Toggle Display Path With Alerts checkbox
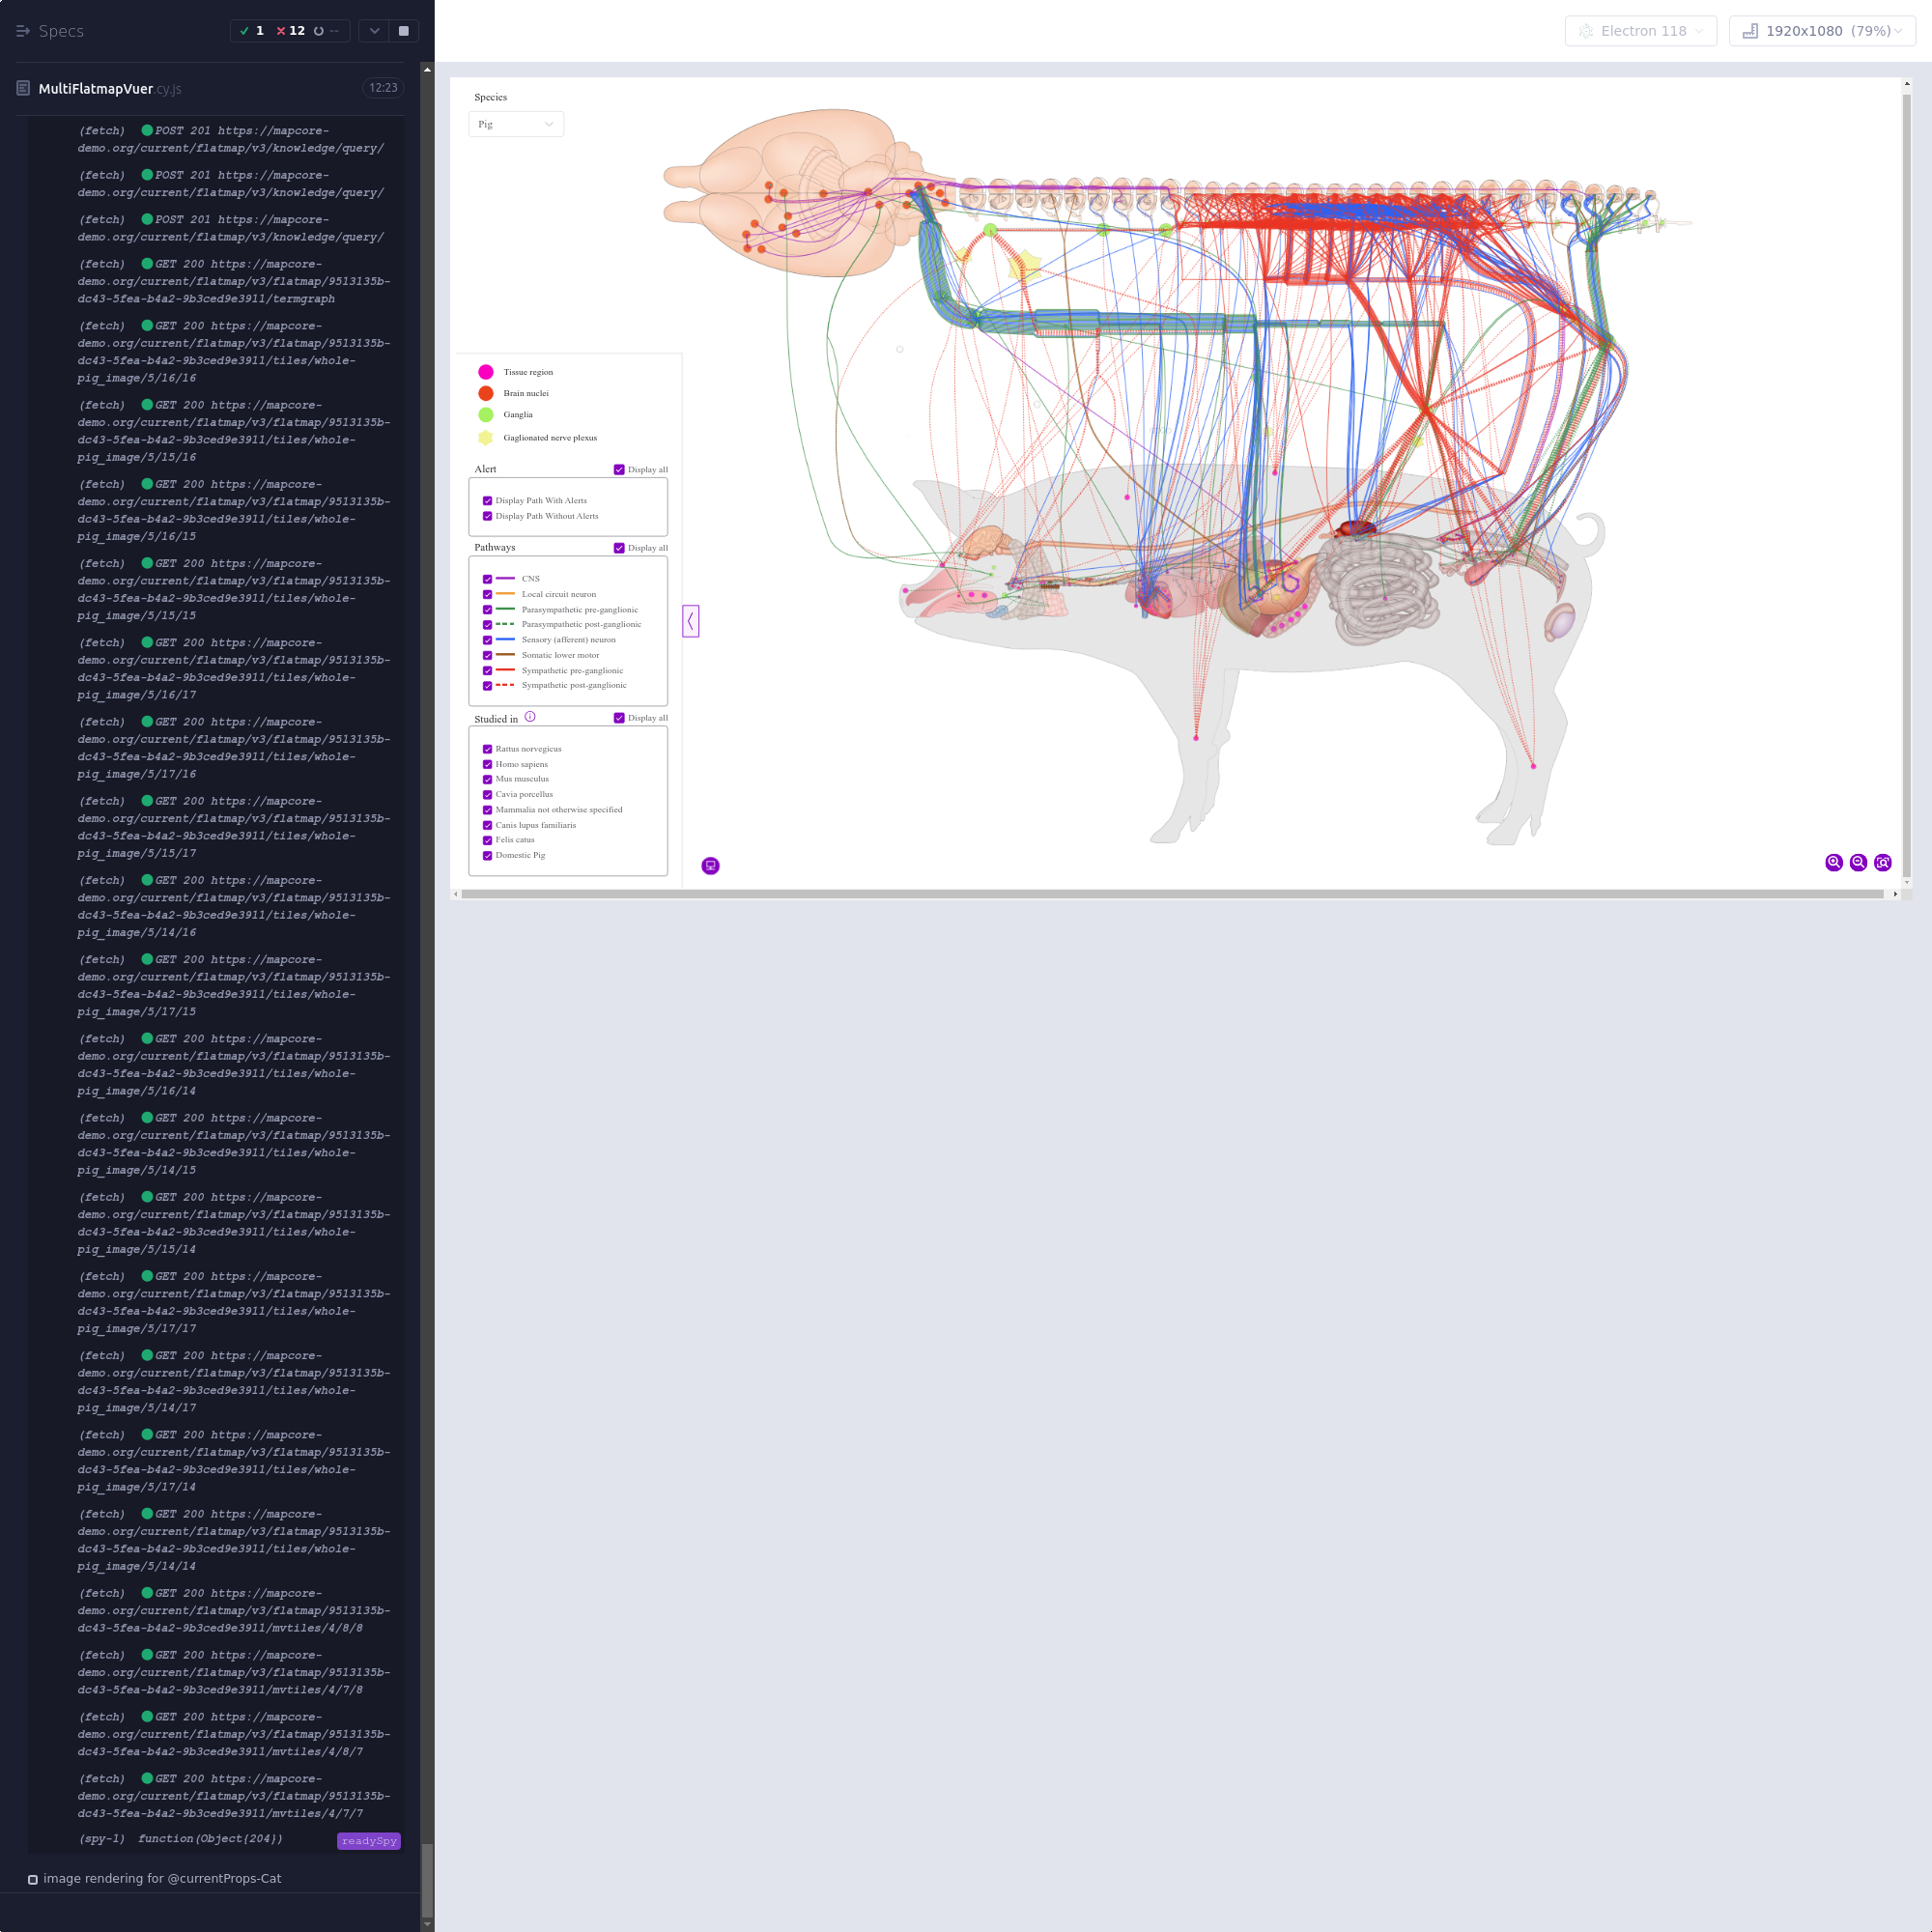Viewport: 1932px width, 1932px height. click(x=487, y=501)
